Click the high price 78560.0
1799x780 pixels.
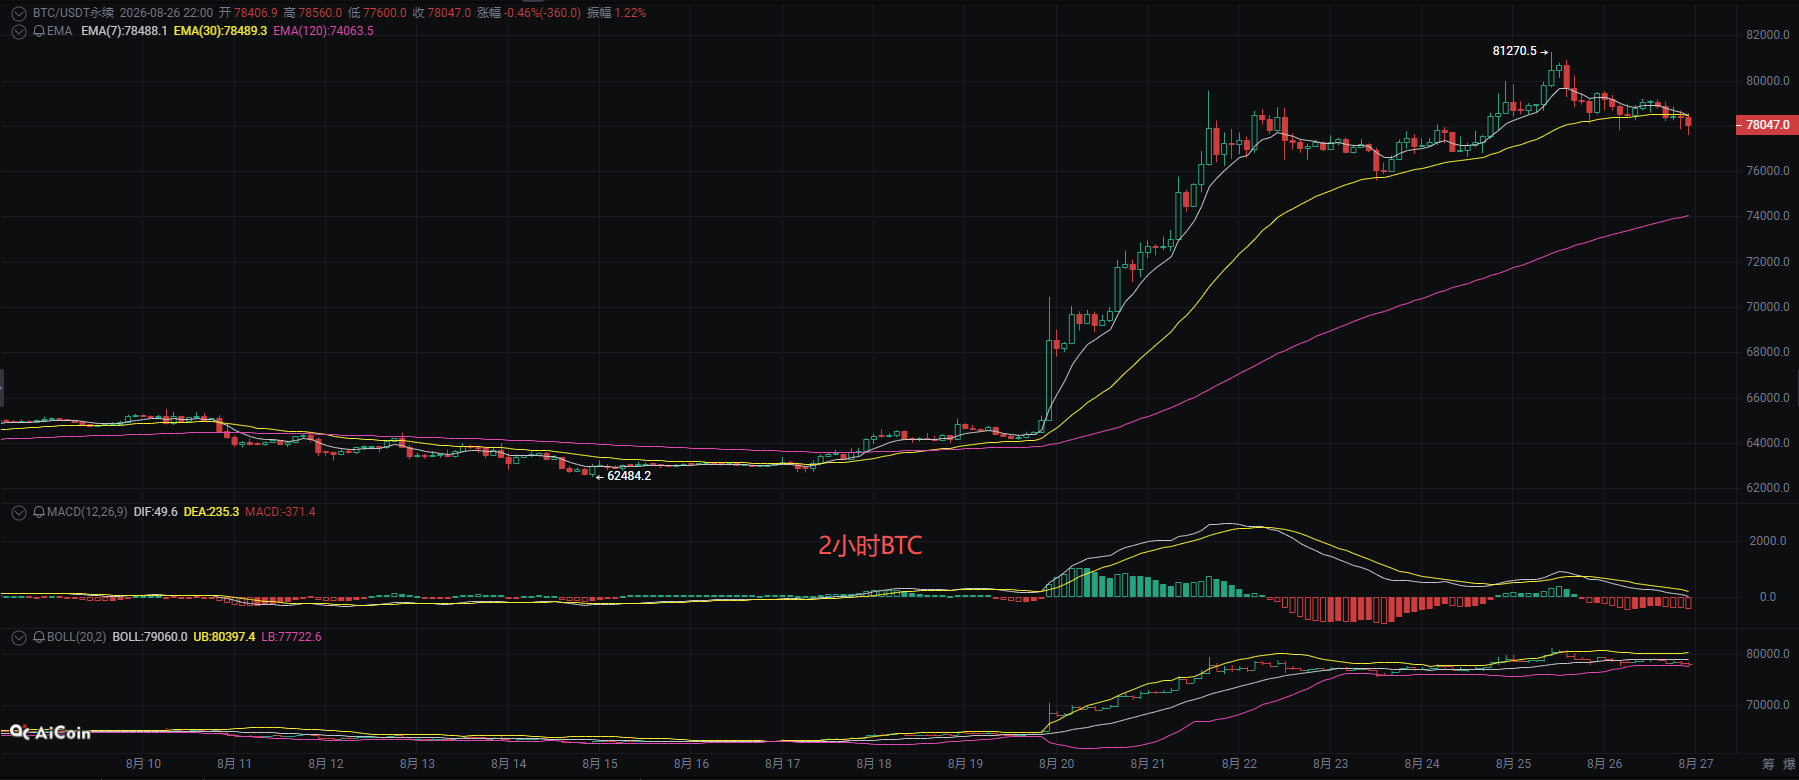click(x=320, y=13)
